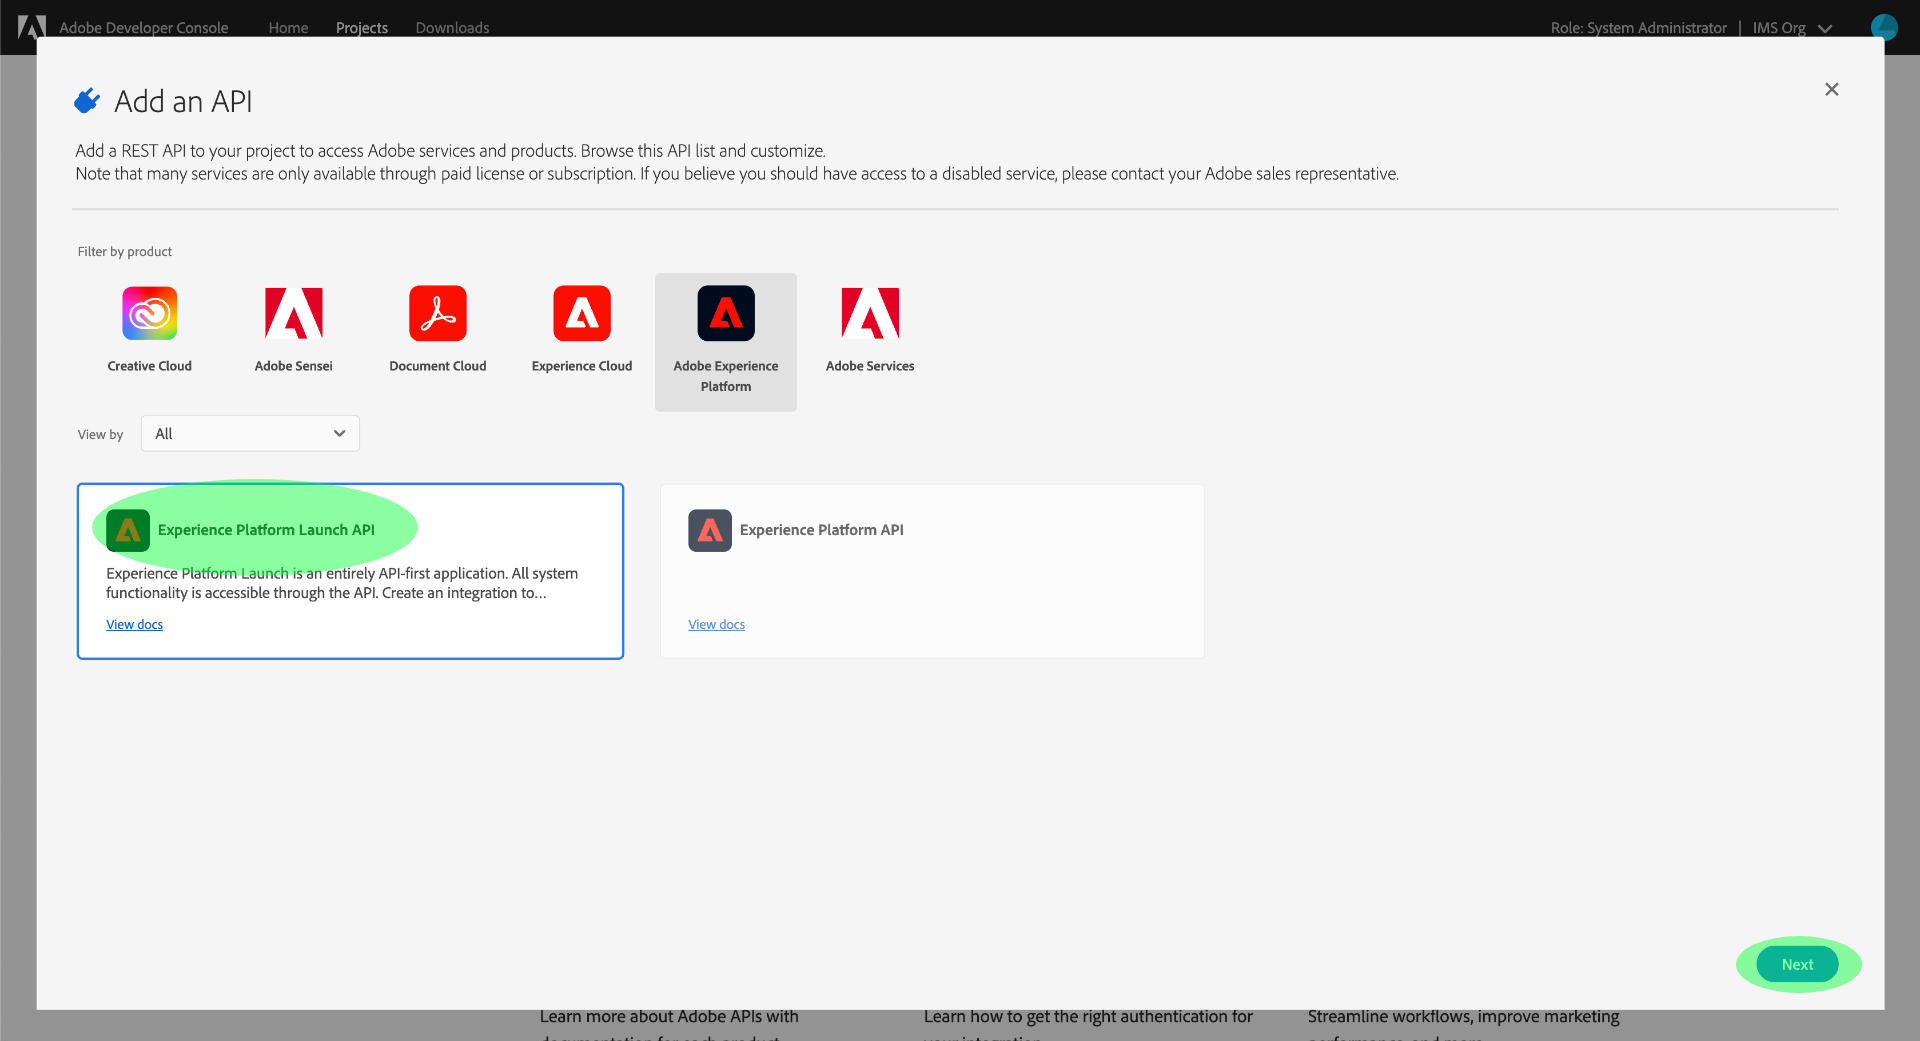Image resolution: width=1920 pixels, height=1041 pixels.
Task: Open the user profile avatar
Action: pos(1884,27)
